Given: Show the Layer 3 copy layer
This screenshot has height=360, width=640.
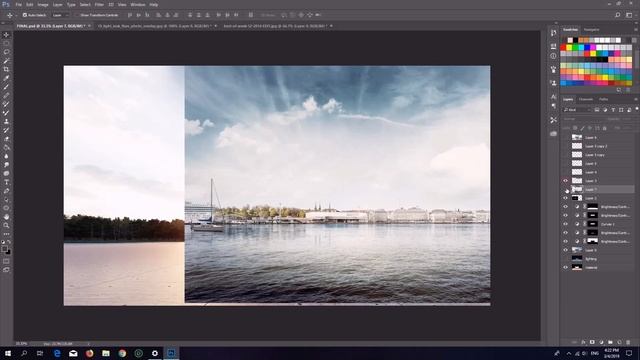Looking at the screenshot, I should pyautogui.click(x=565, y=155).
